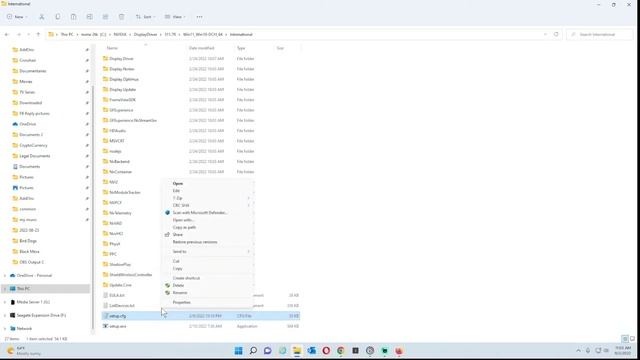
Task: Open Outlook from the taskbar
Action: 311,351
